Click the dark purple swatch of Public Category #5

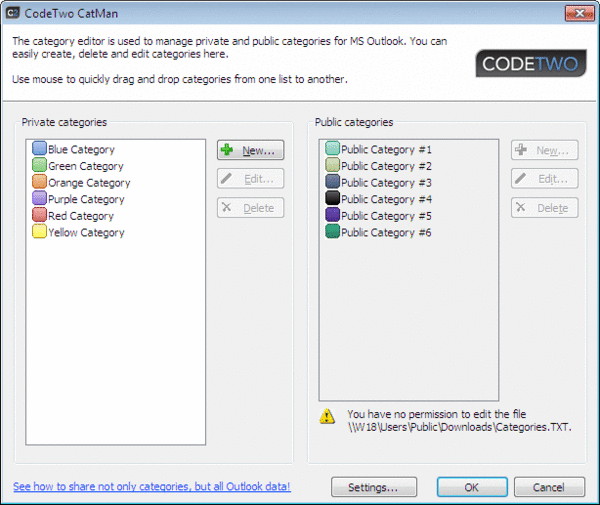[x=332, y=215]
